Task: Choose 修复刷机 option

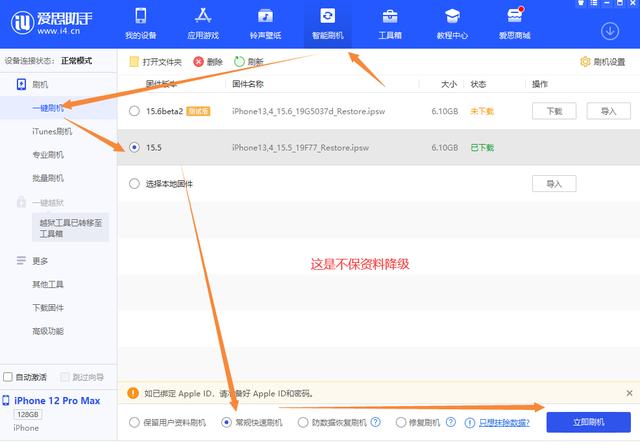Action: pos(401,423)
